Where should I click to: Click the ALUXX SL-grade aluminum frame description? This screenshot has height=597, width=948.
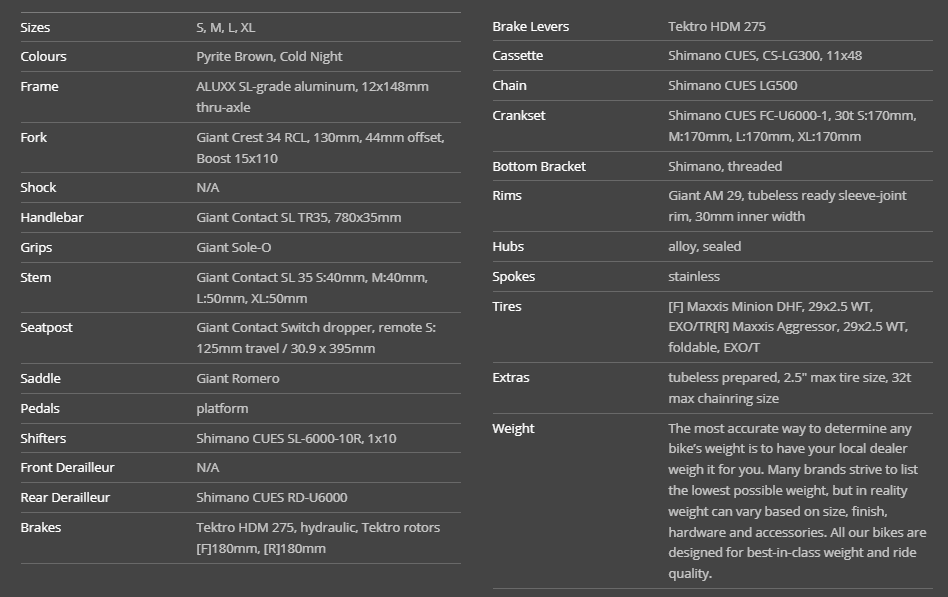click(312, 97)
